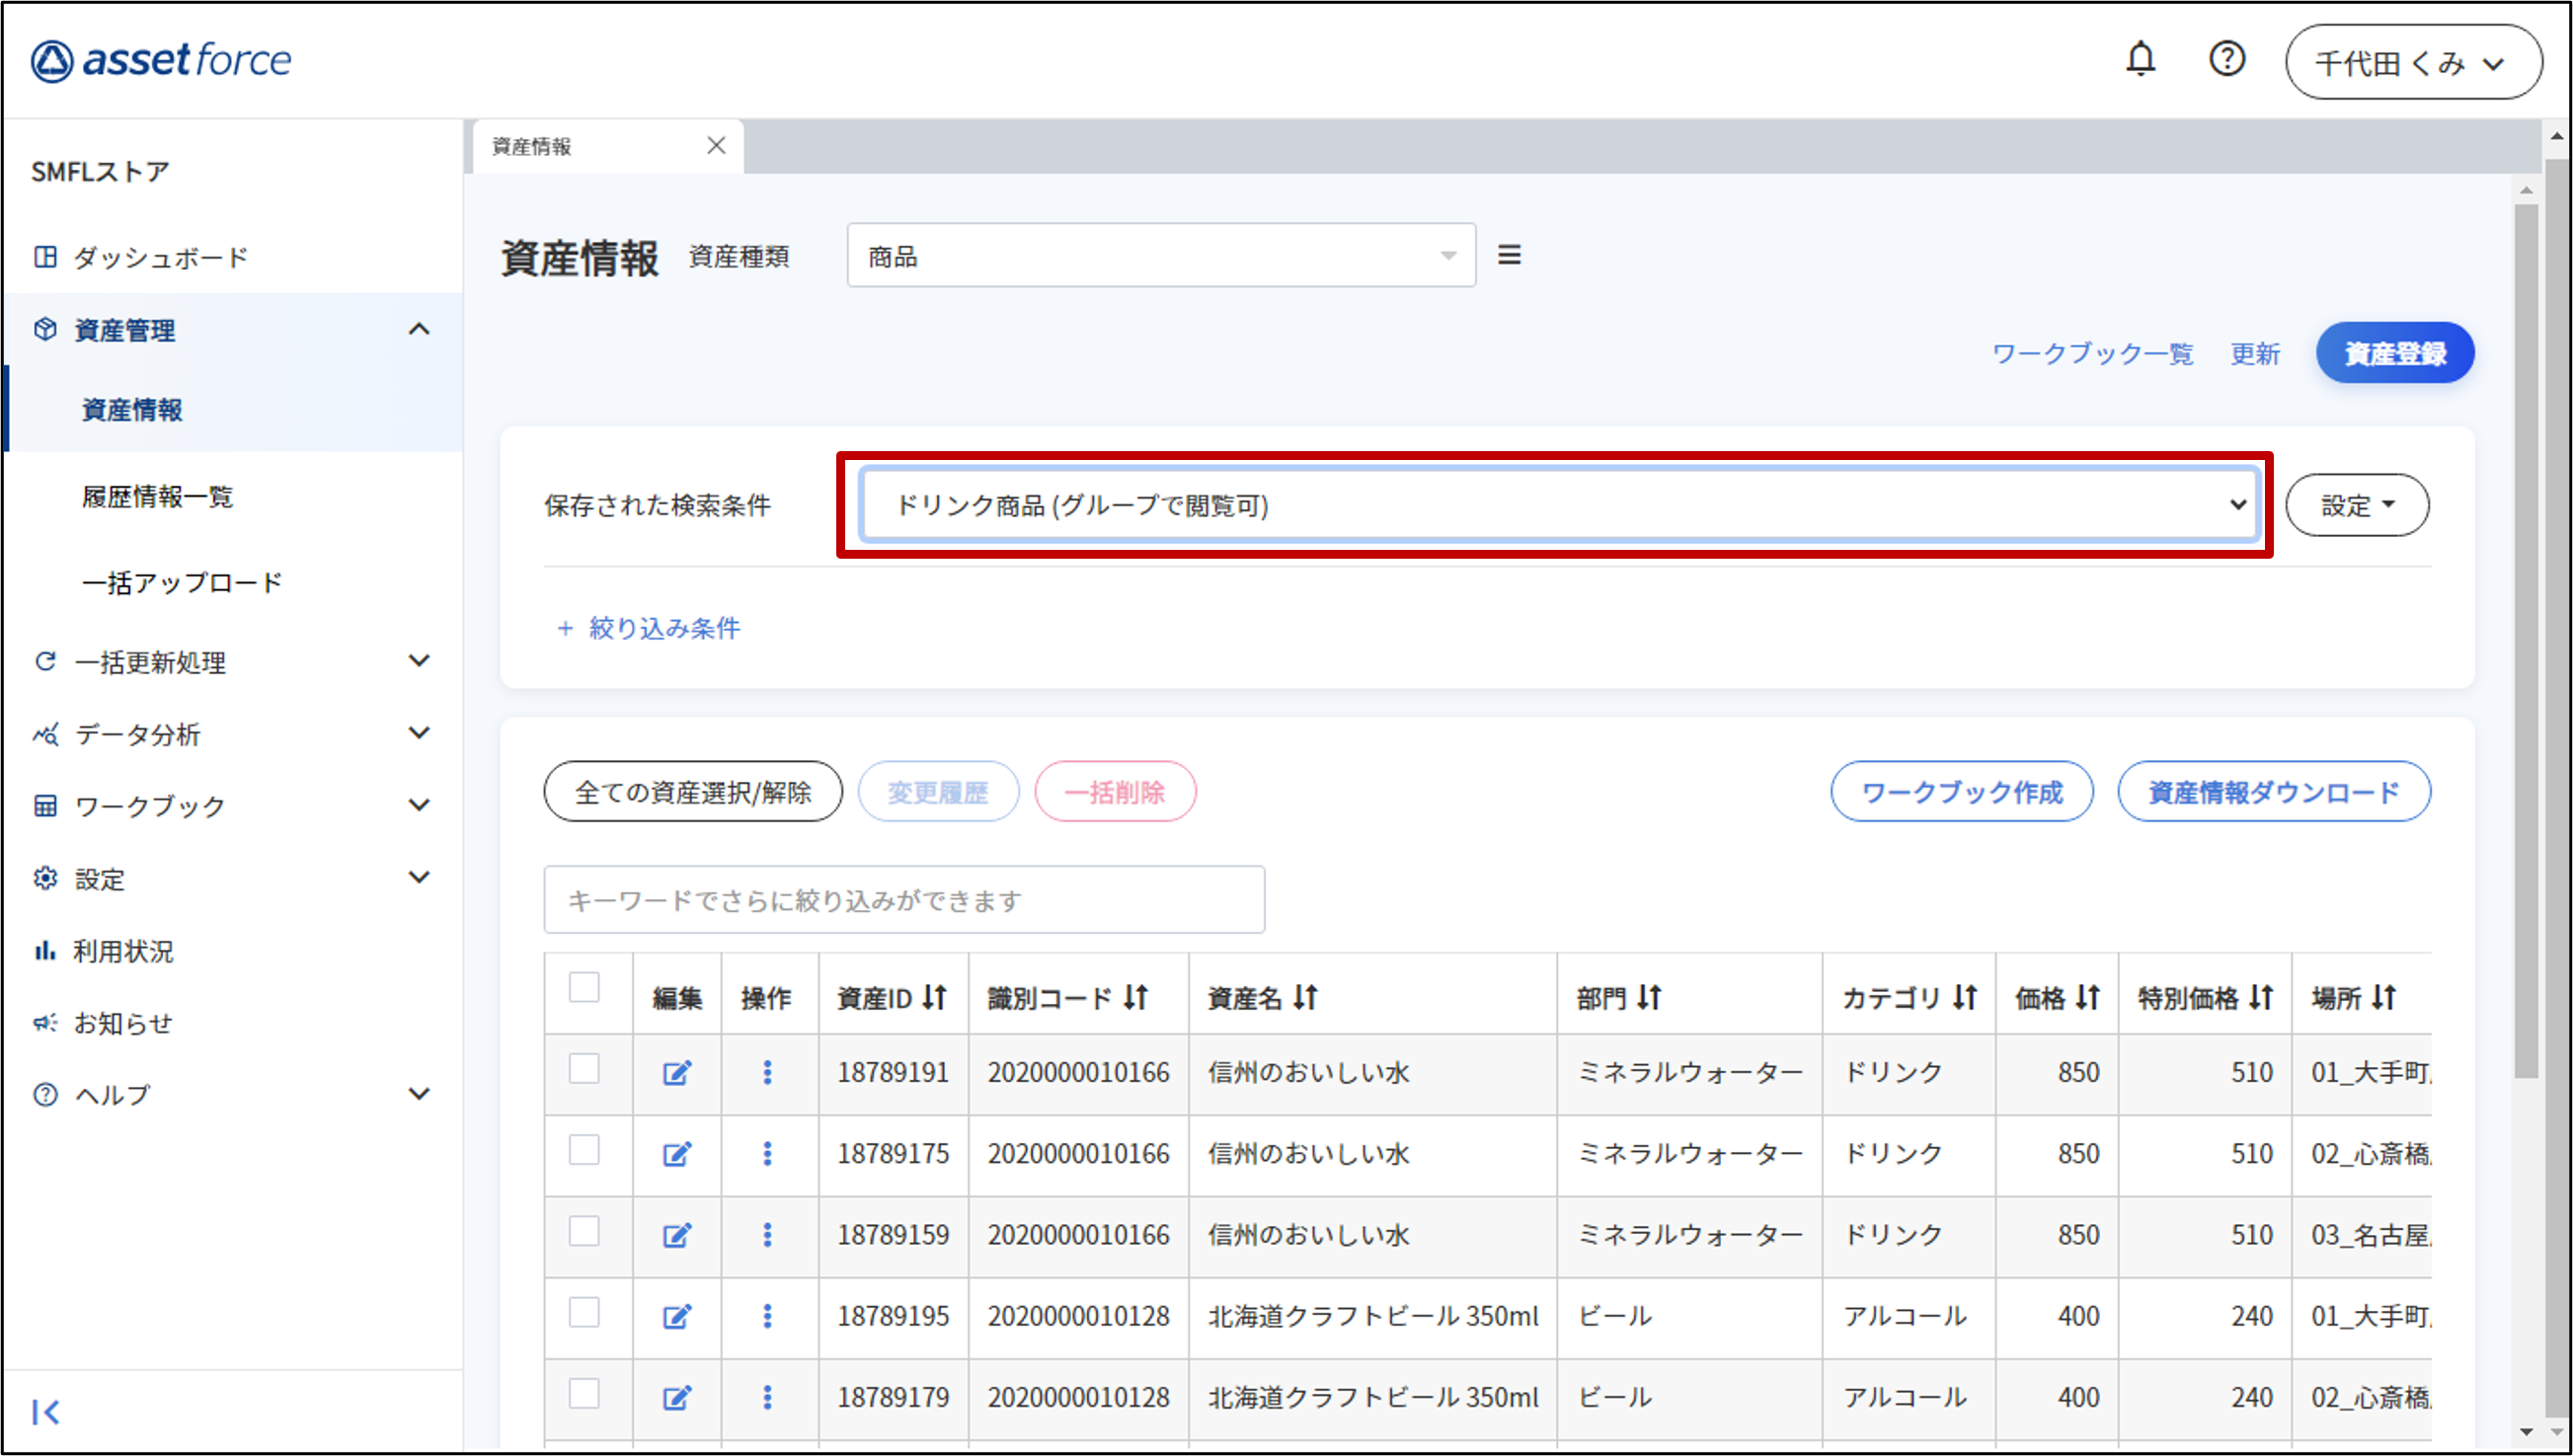The height and width of the screenshot is (1456, 2573).
Task: Expand the 千代田 くみ user menu
Action: 2412,63
